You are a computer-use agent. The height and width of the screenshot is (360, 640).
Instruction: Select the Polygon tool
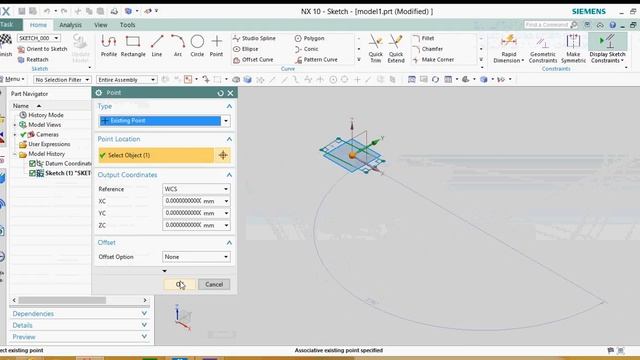click(x=309, y=38)
